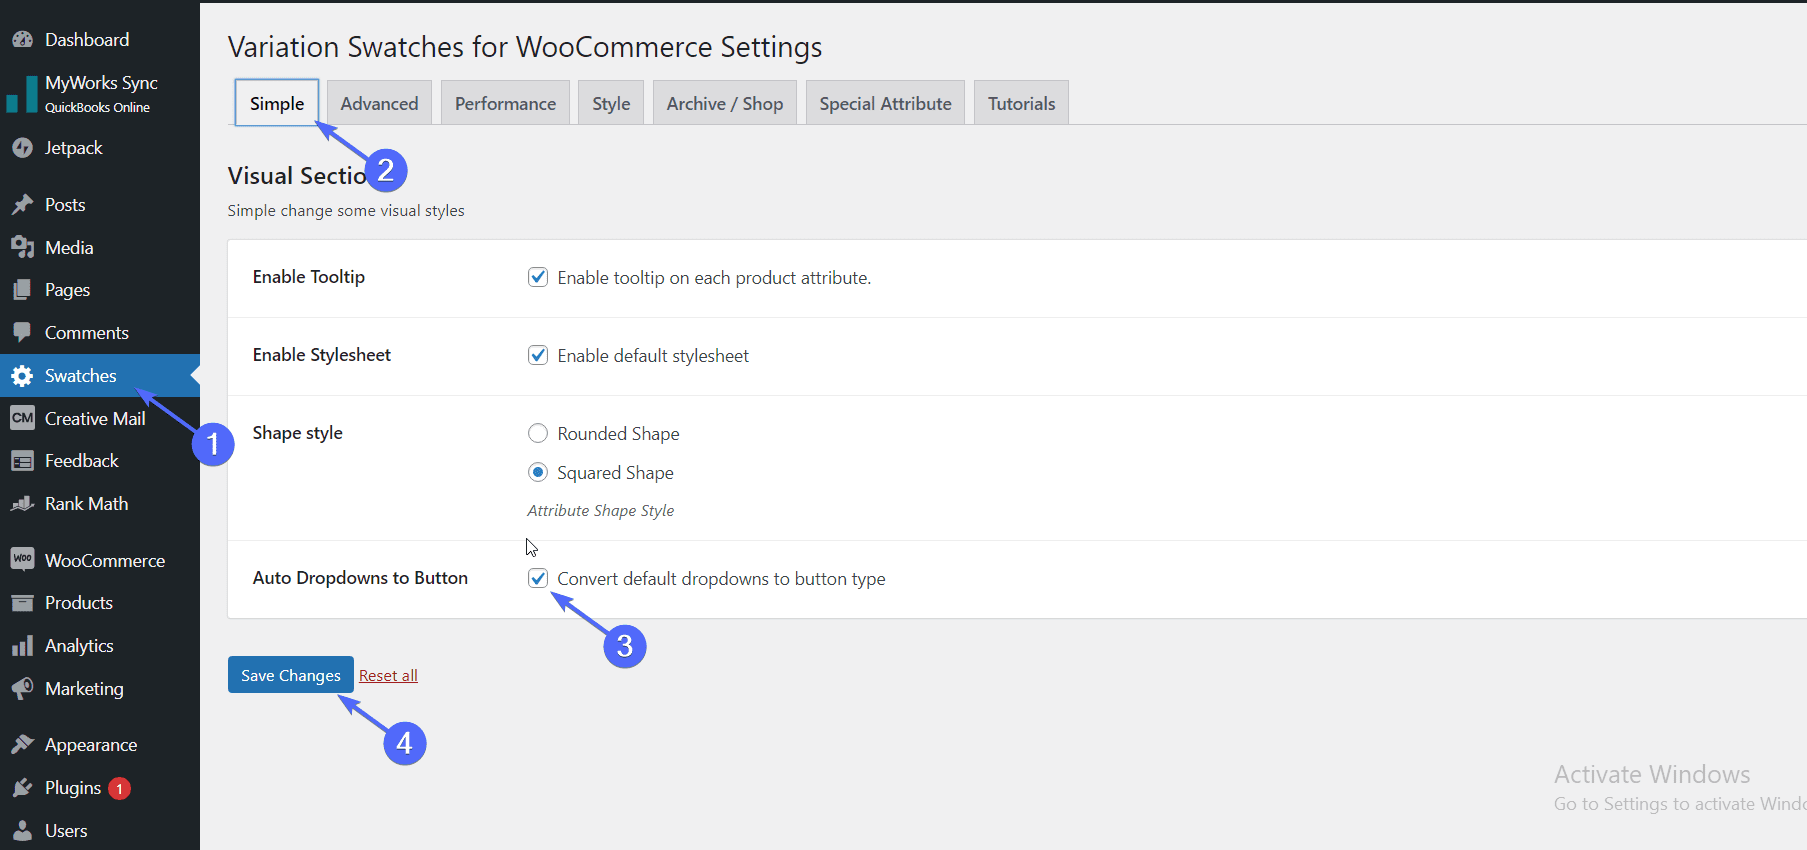Click the Swatches gear icon
Image resolution: width=1807 pixels, height=850 pixels.
(x=22, y=376)
